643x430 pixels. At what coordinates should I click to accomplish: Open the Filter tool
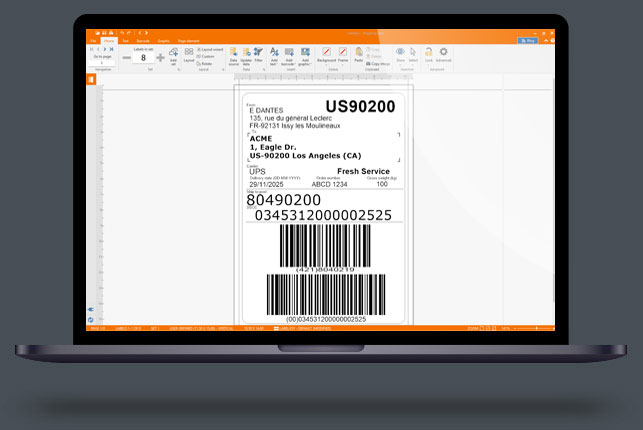coord(259,52)
